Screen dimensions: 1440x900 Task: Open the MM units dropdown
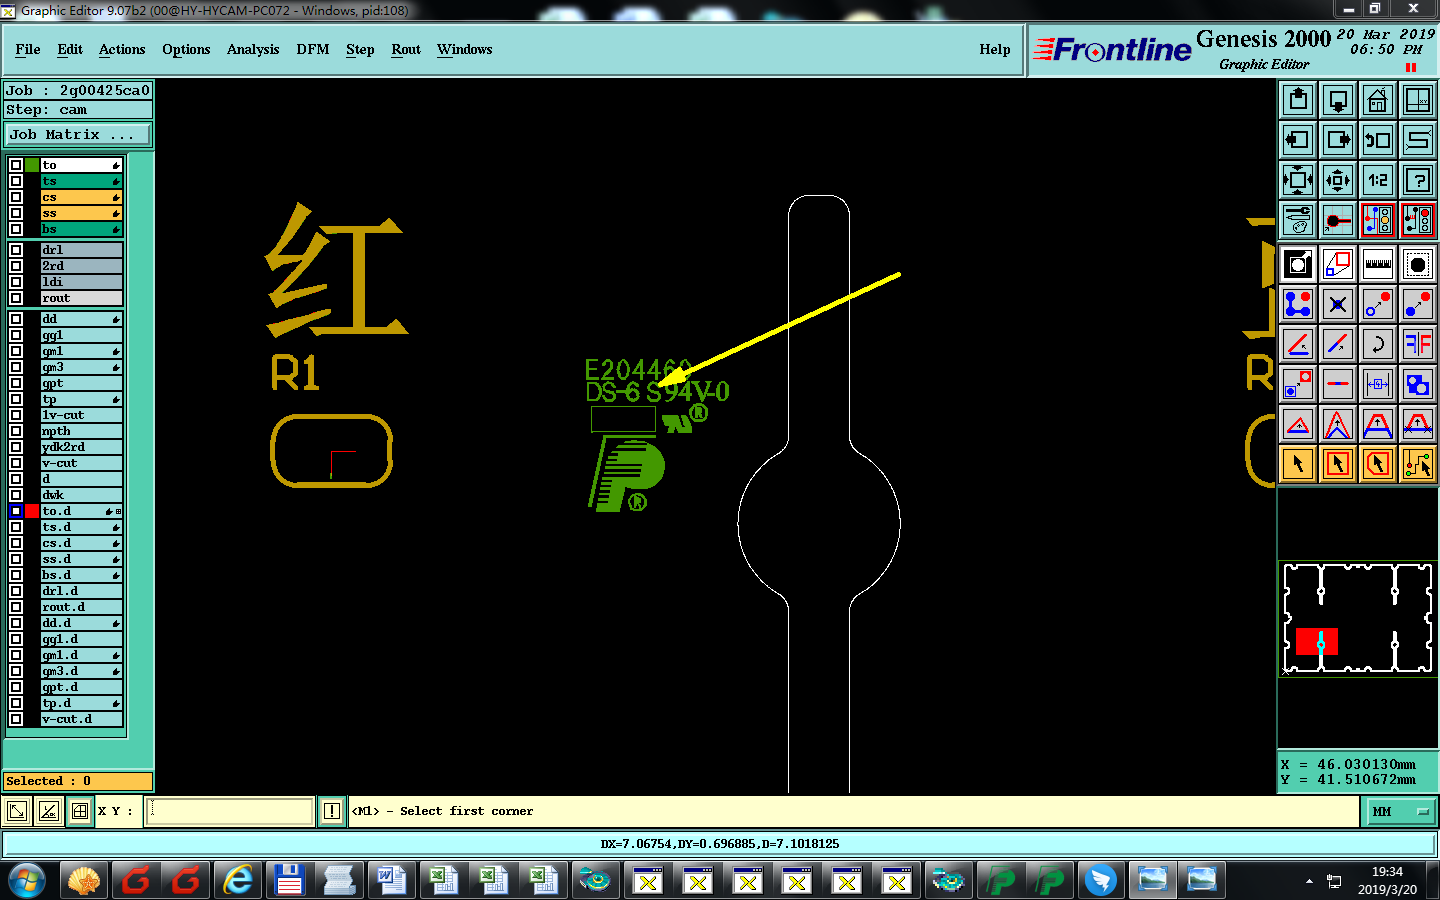(1401, 812)
